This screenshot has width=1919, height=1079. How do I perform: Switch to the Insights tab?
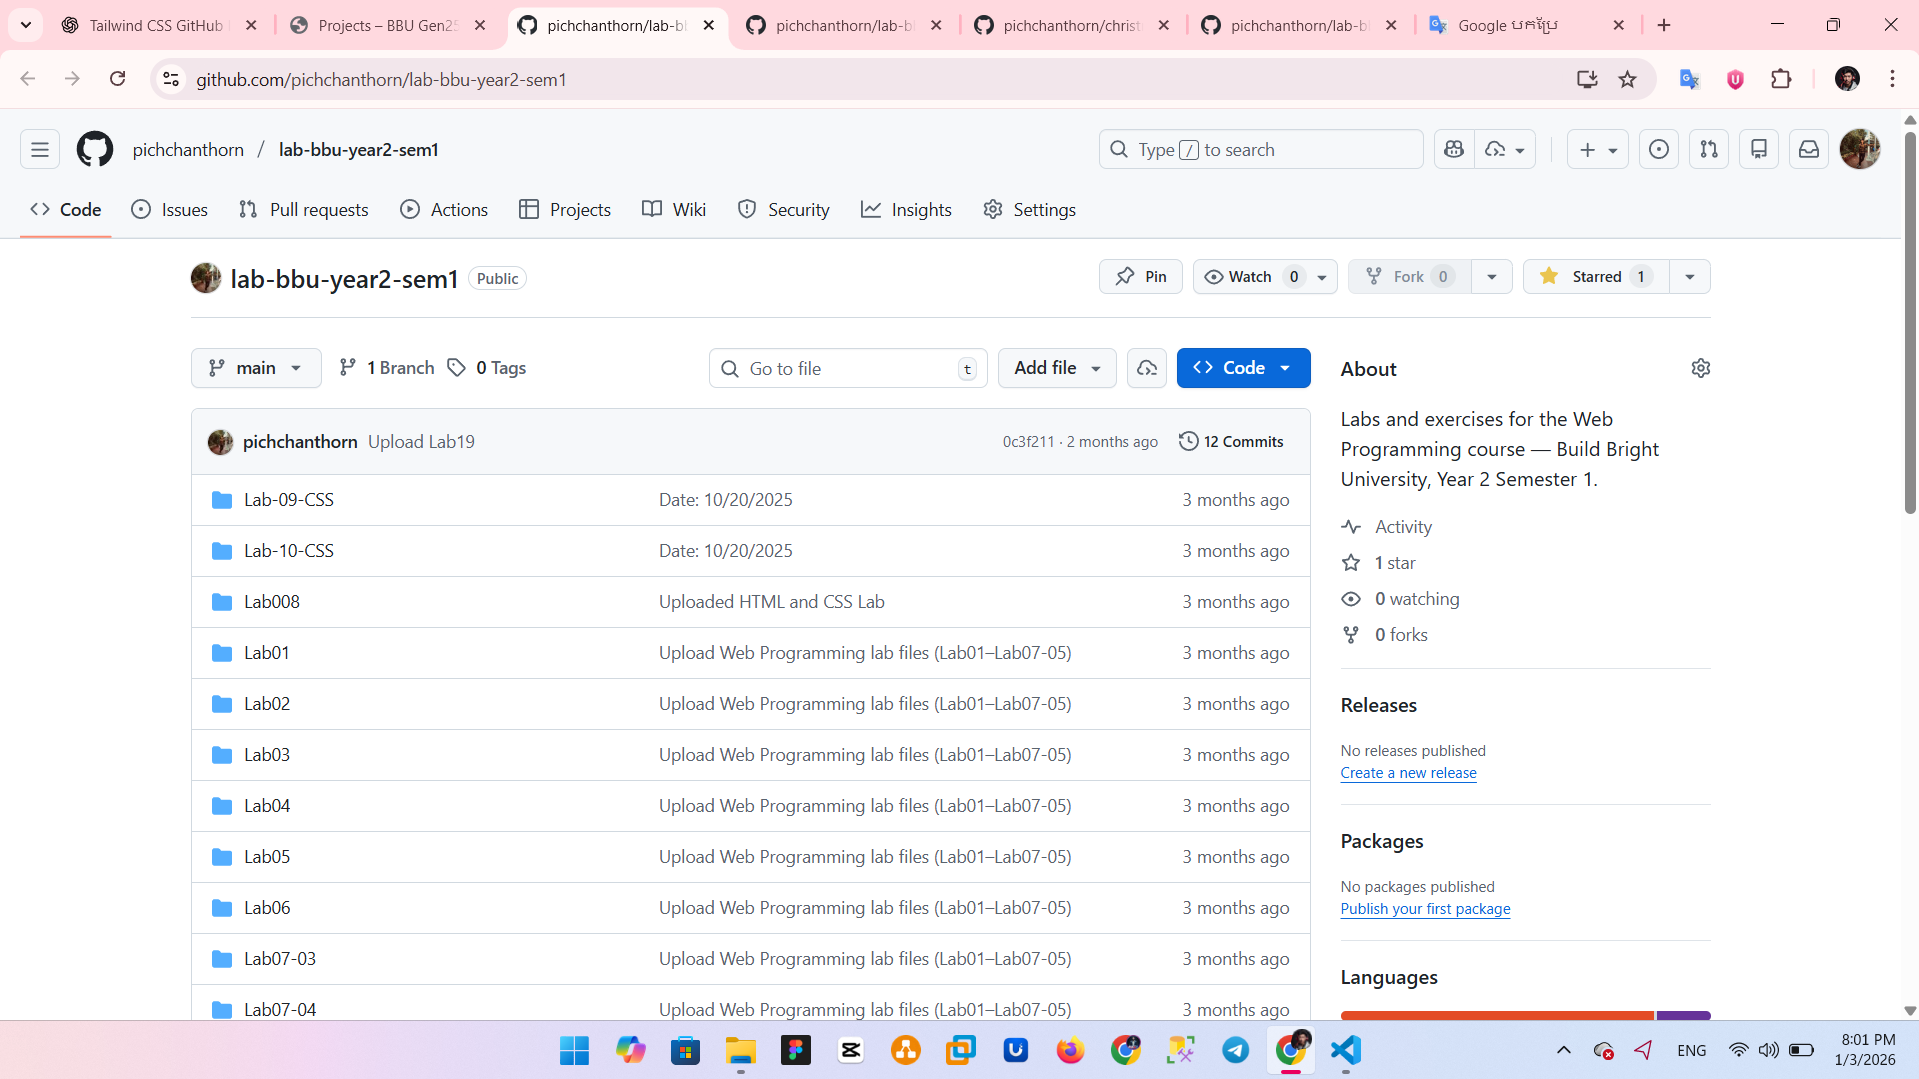(906, 210)
